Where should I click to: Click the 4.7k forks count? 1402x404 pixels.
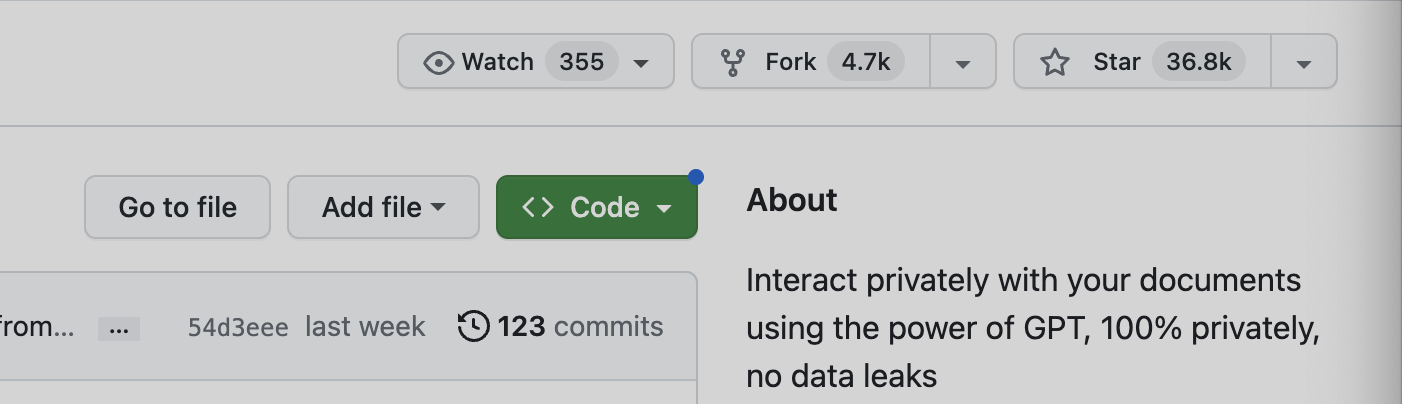(x=865, y=63)
